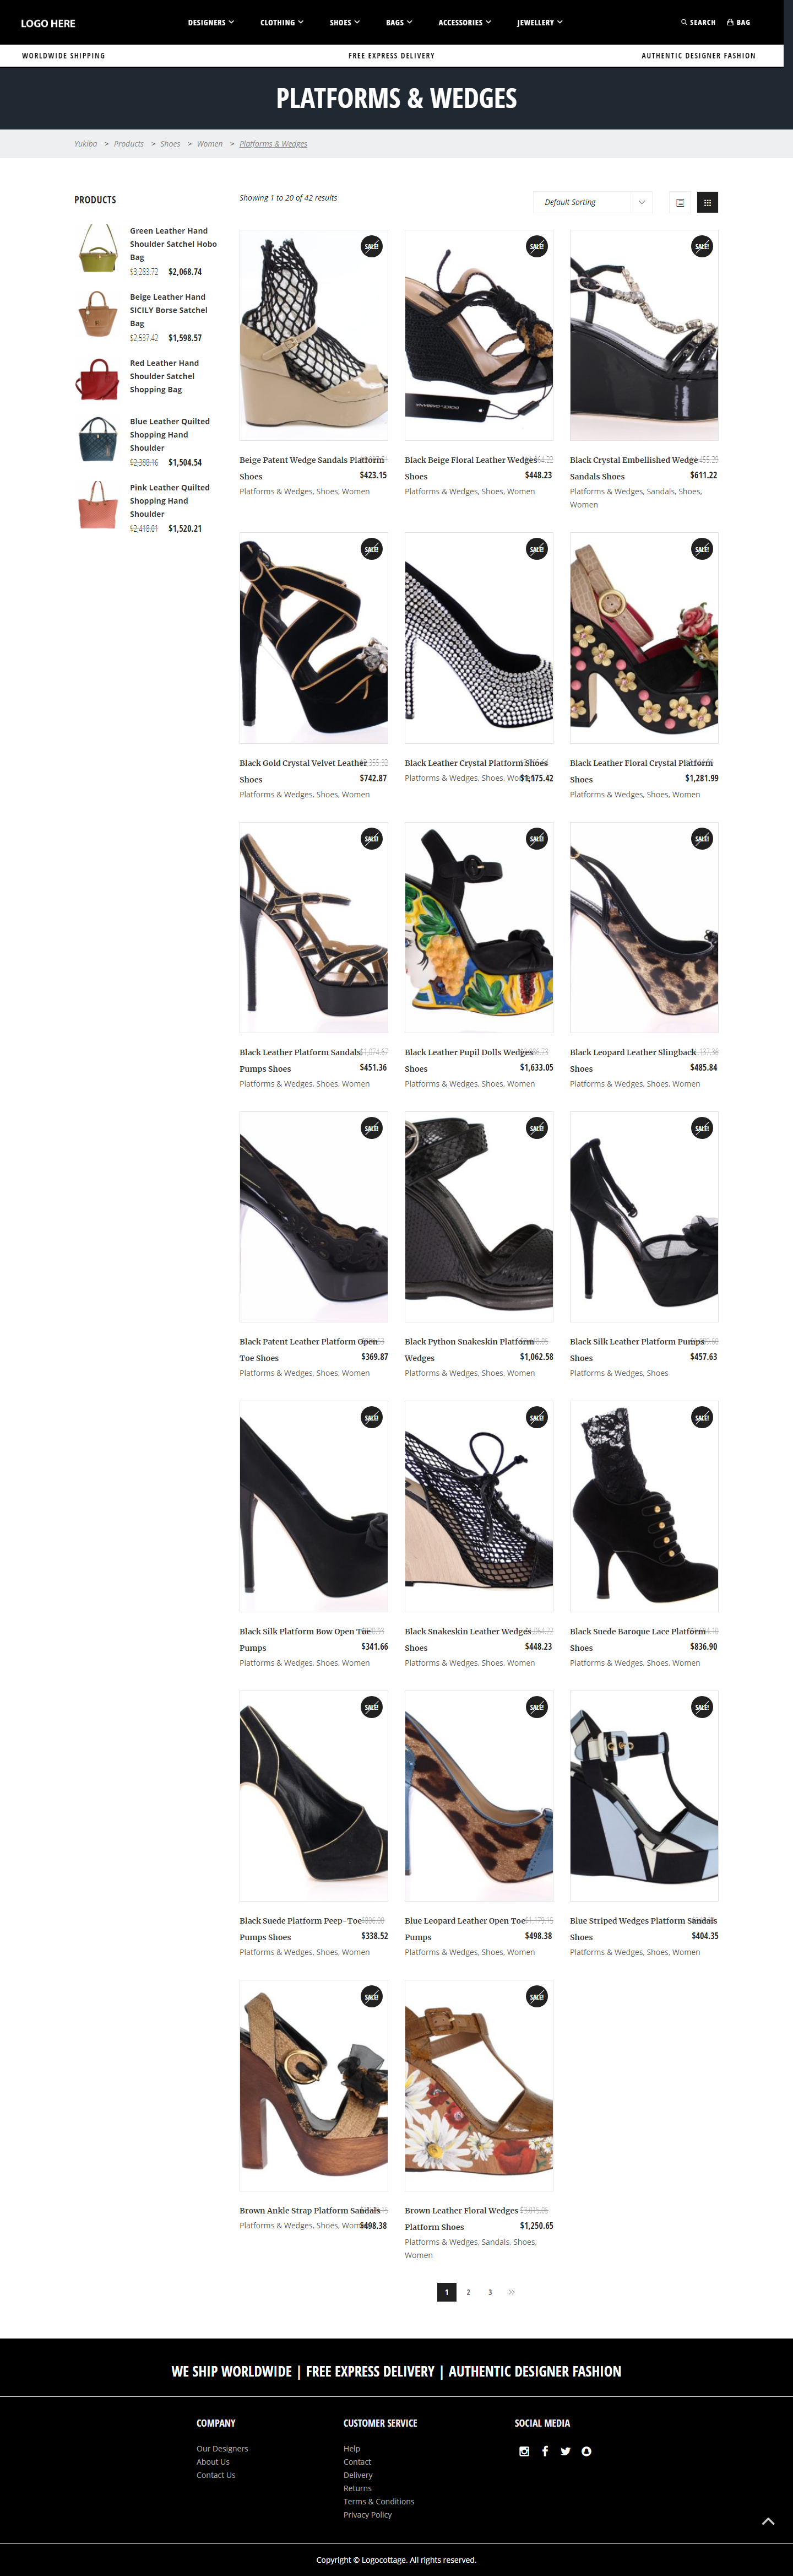The image size is (793, 2576).
Task: Expand the Designers menu
Action: point(211,22)
